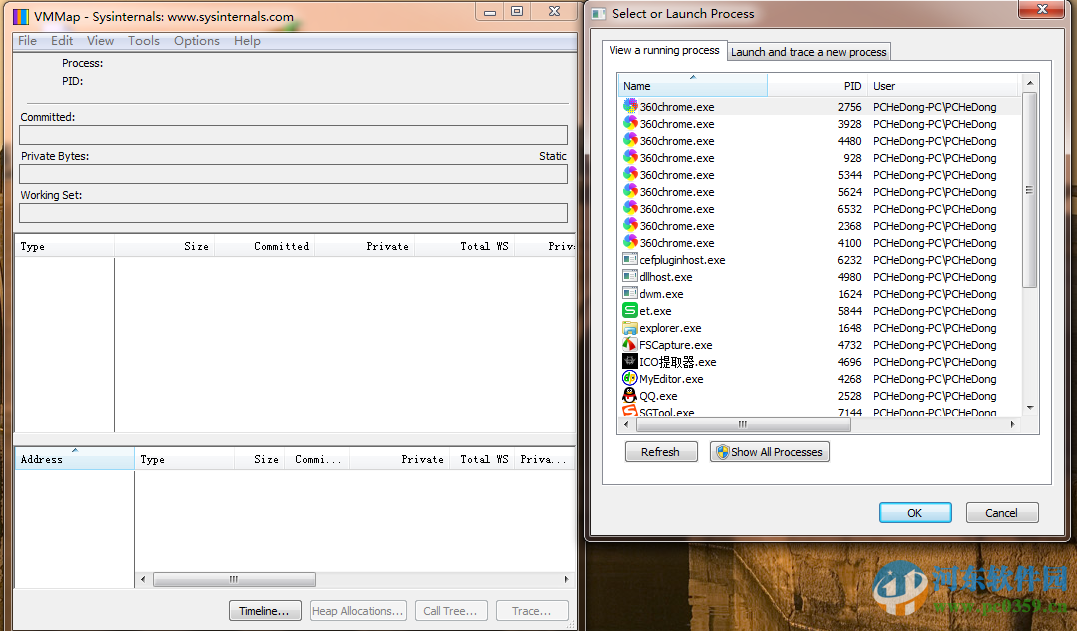Click the ICO提取器.exe icon
The image size is (1077, 631).
coord(630,361)
